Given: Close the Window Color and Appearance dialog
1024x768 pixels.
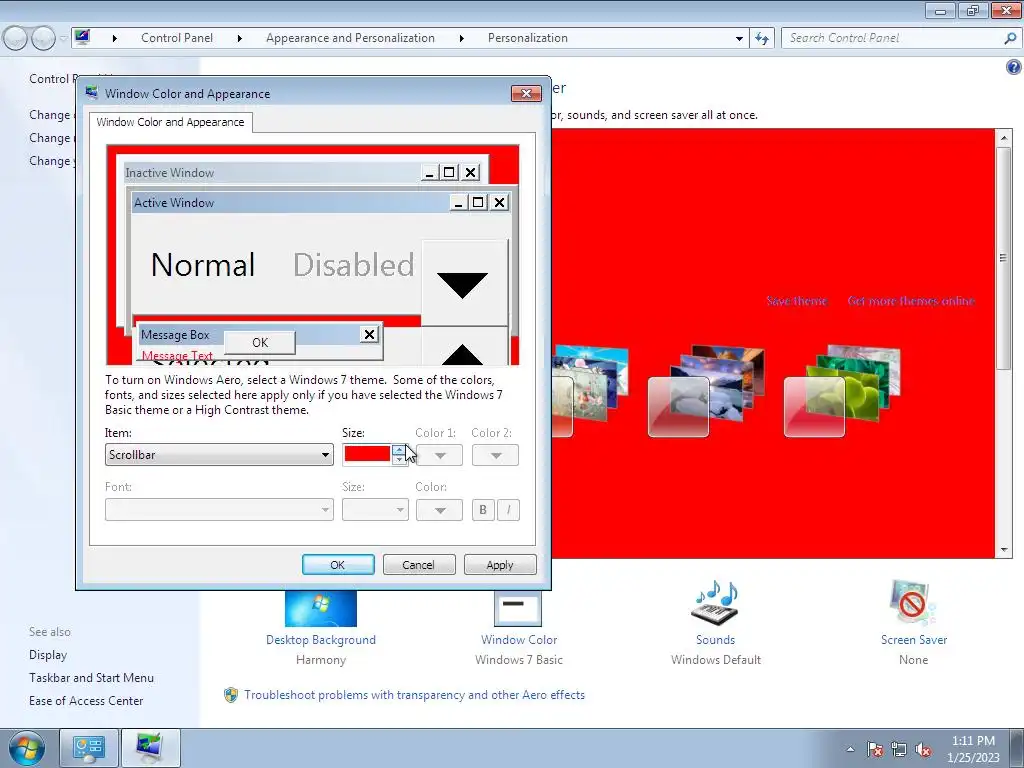Looking at the screenshot, I should [x=526, y=93].
